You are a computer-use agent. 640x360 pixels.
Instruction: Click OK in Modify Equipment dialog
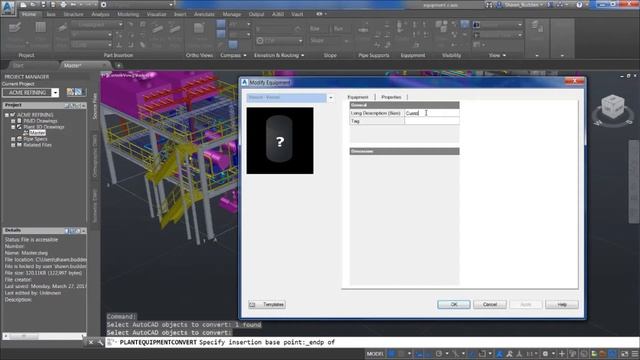[453, 304]
